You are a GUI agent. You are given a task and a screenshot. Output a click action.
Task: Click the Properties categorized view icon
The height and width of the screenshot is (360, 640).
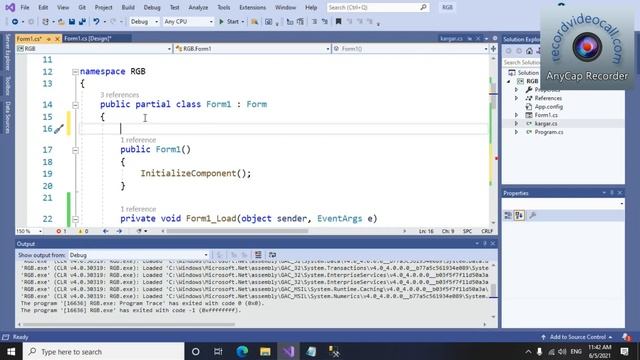pyautogui.click(x=508, y=215)
